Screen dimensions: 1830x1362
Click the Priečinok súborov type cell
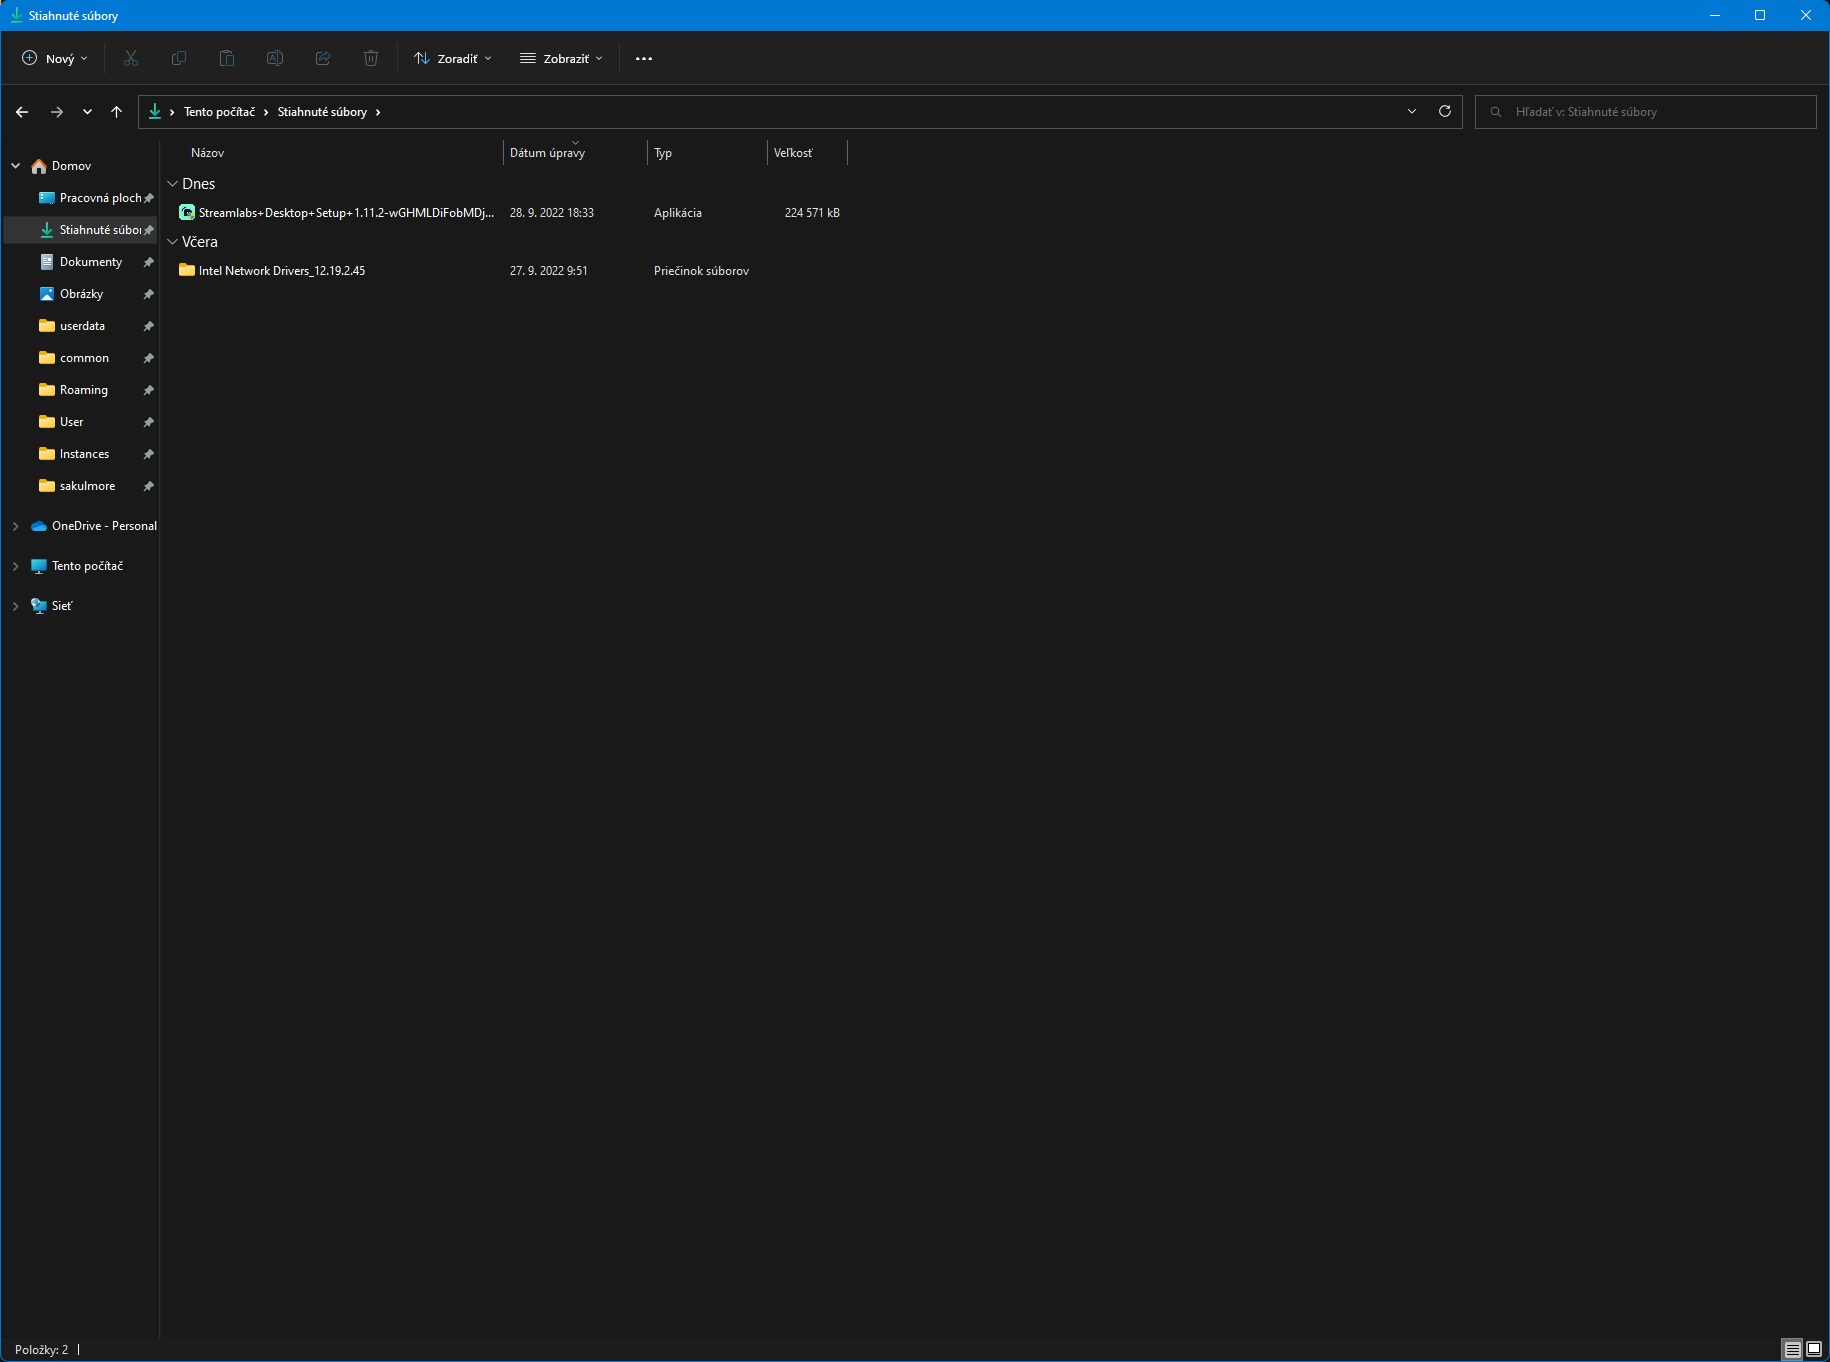click(701, 271)
